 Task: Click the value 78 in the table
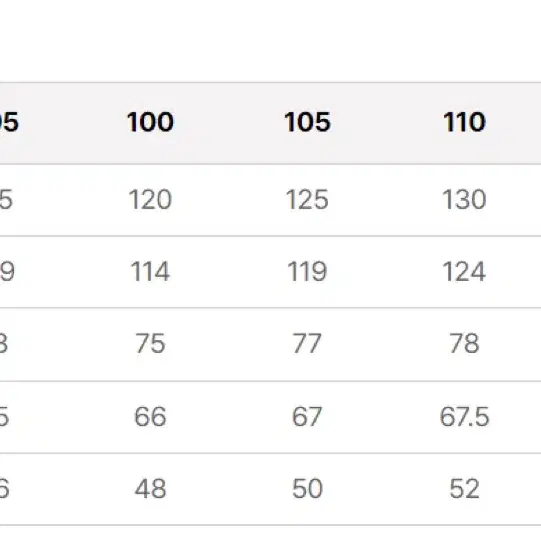coord(464,344)
